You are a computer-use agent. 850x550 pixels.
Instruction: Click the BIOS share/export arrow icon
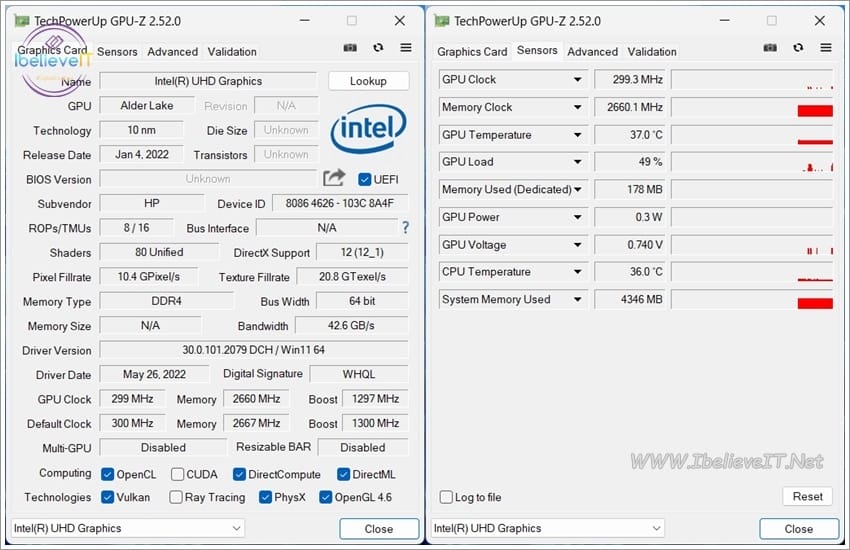(334, 178)
